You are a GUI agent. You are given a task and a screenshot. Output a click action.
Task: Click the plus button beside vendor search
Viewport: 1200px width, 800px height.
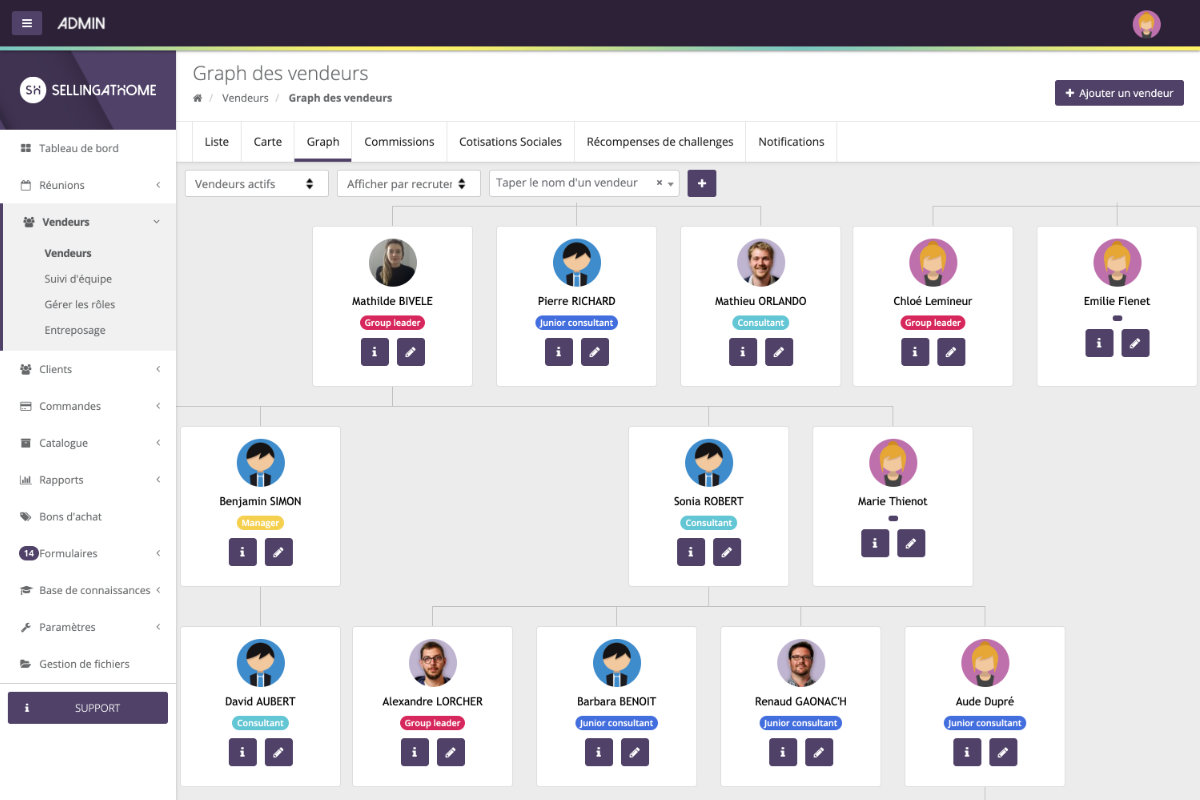702,184
